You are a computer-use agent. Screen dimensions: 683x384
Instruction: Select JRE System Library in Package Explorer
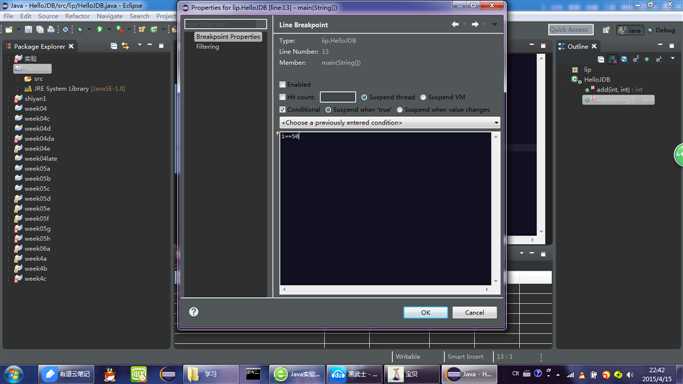click(75, 89)
